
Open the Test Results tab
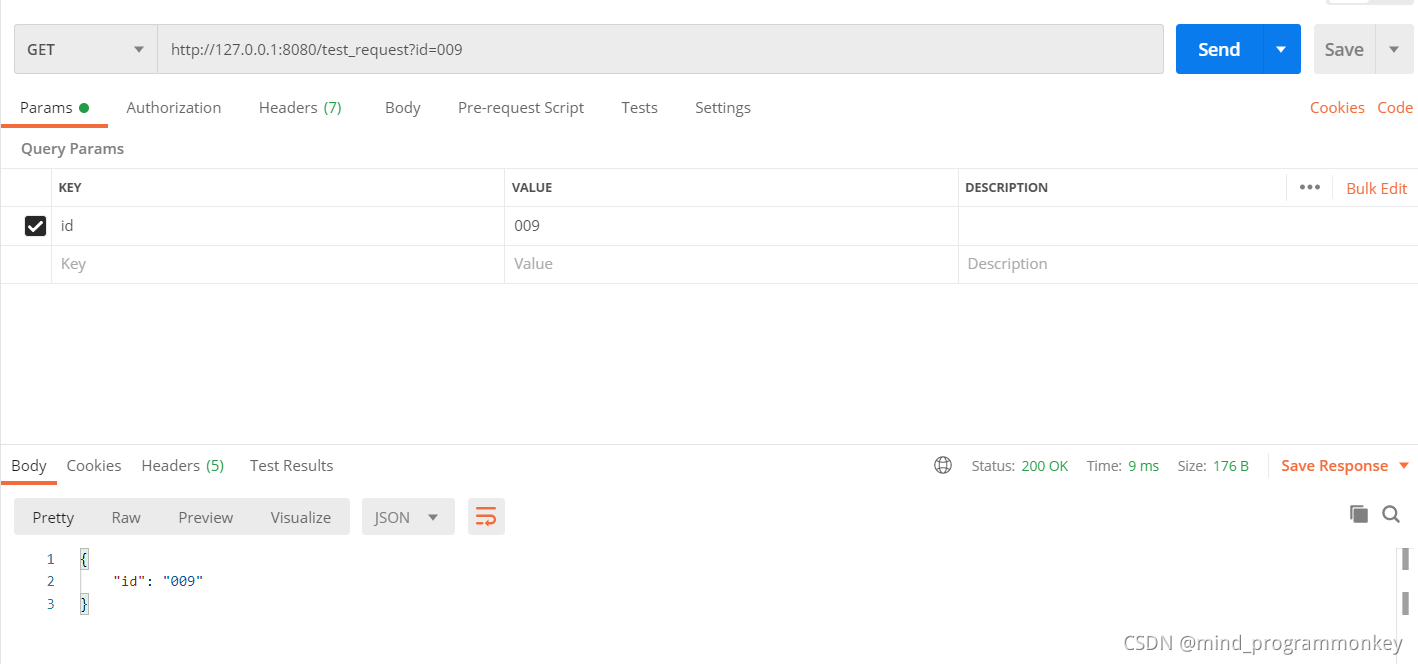click(x=291, y=466)
